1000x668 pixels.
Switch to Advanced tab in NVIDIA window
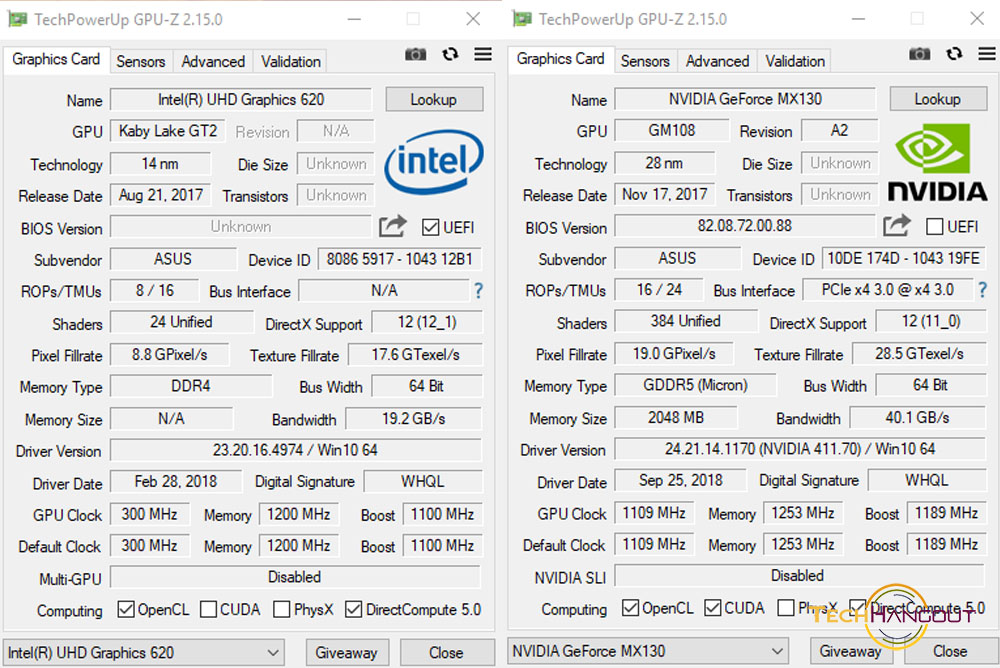click(717, 61)
